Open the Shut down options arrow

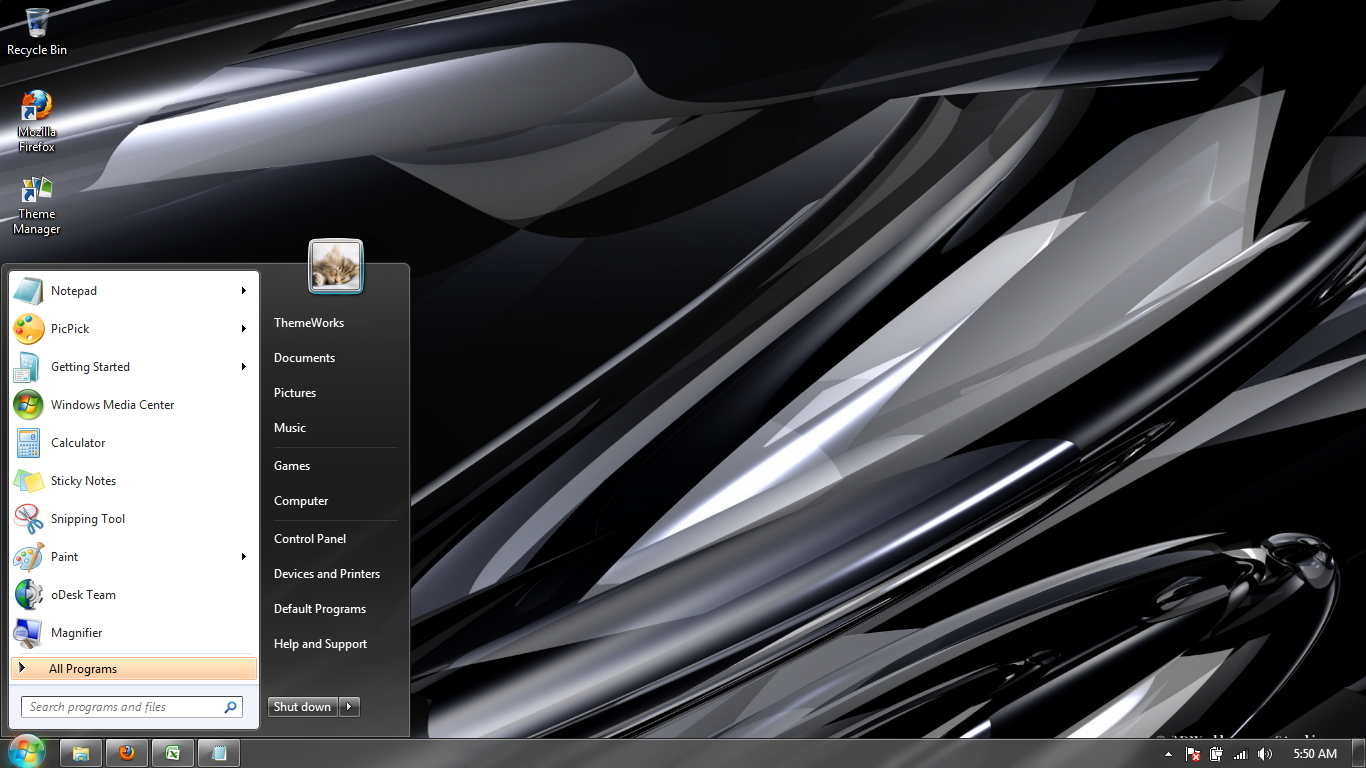point(349,707)
